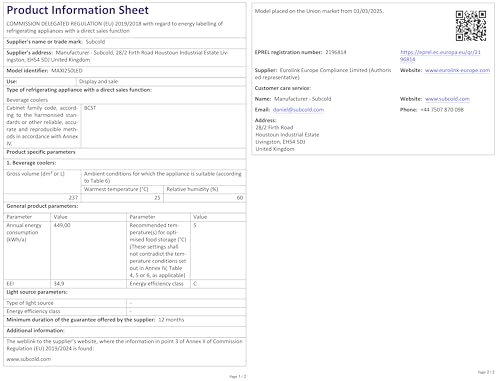Click the Product specific parameters heading
The image size is (500, 381).
(41, 152)
